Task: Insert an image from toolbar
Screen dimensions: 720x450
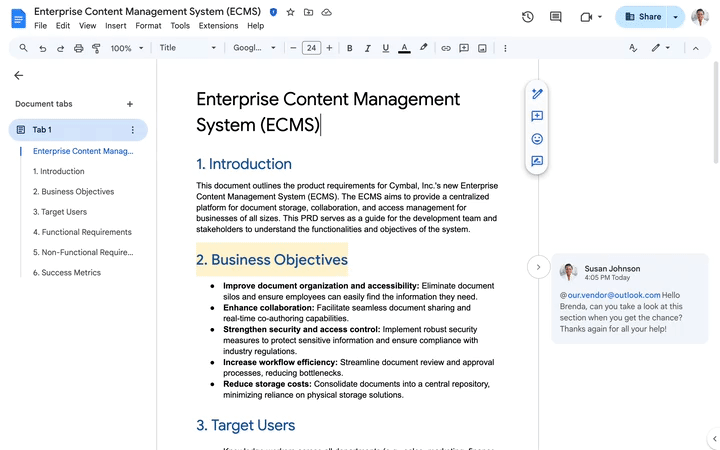Action: 482,48
